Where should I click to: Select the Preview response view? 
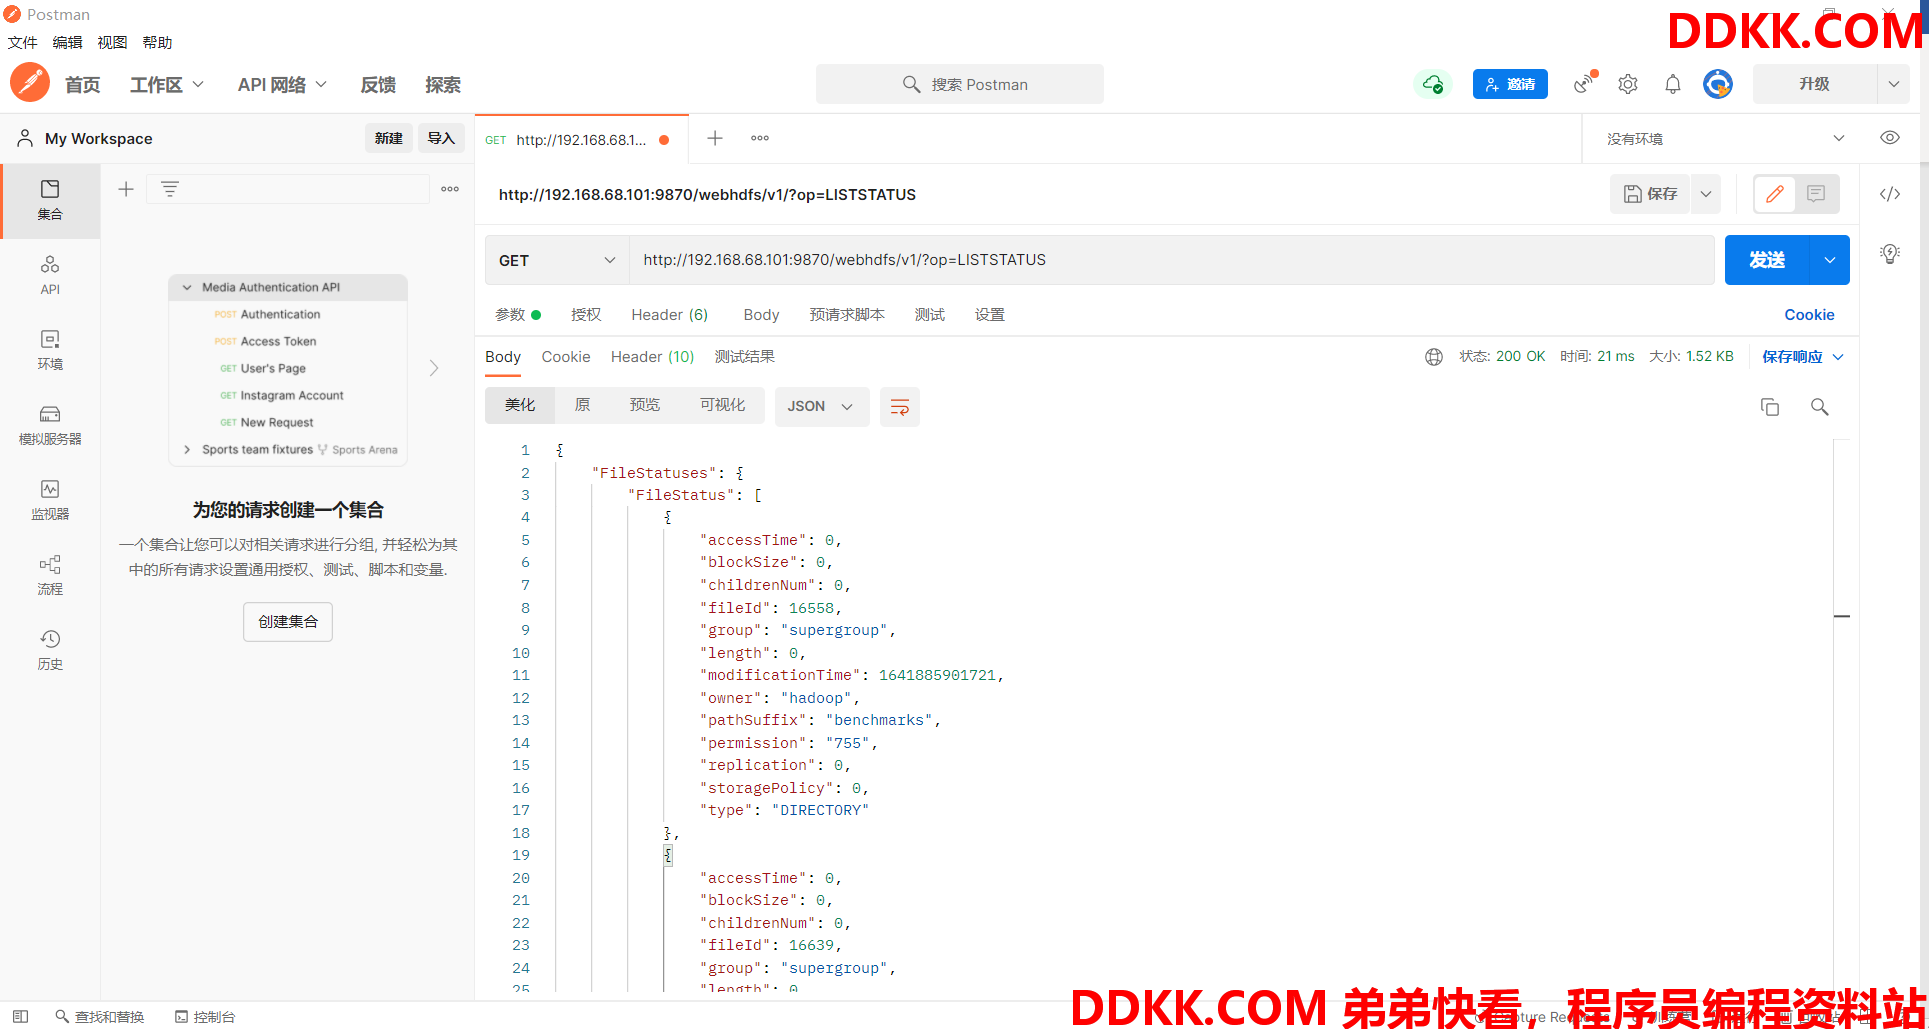(x=645, y=405)
